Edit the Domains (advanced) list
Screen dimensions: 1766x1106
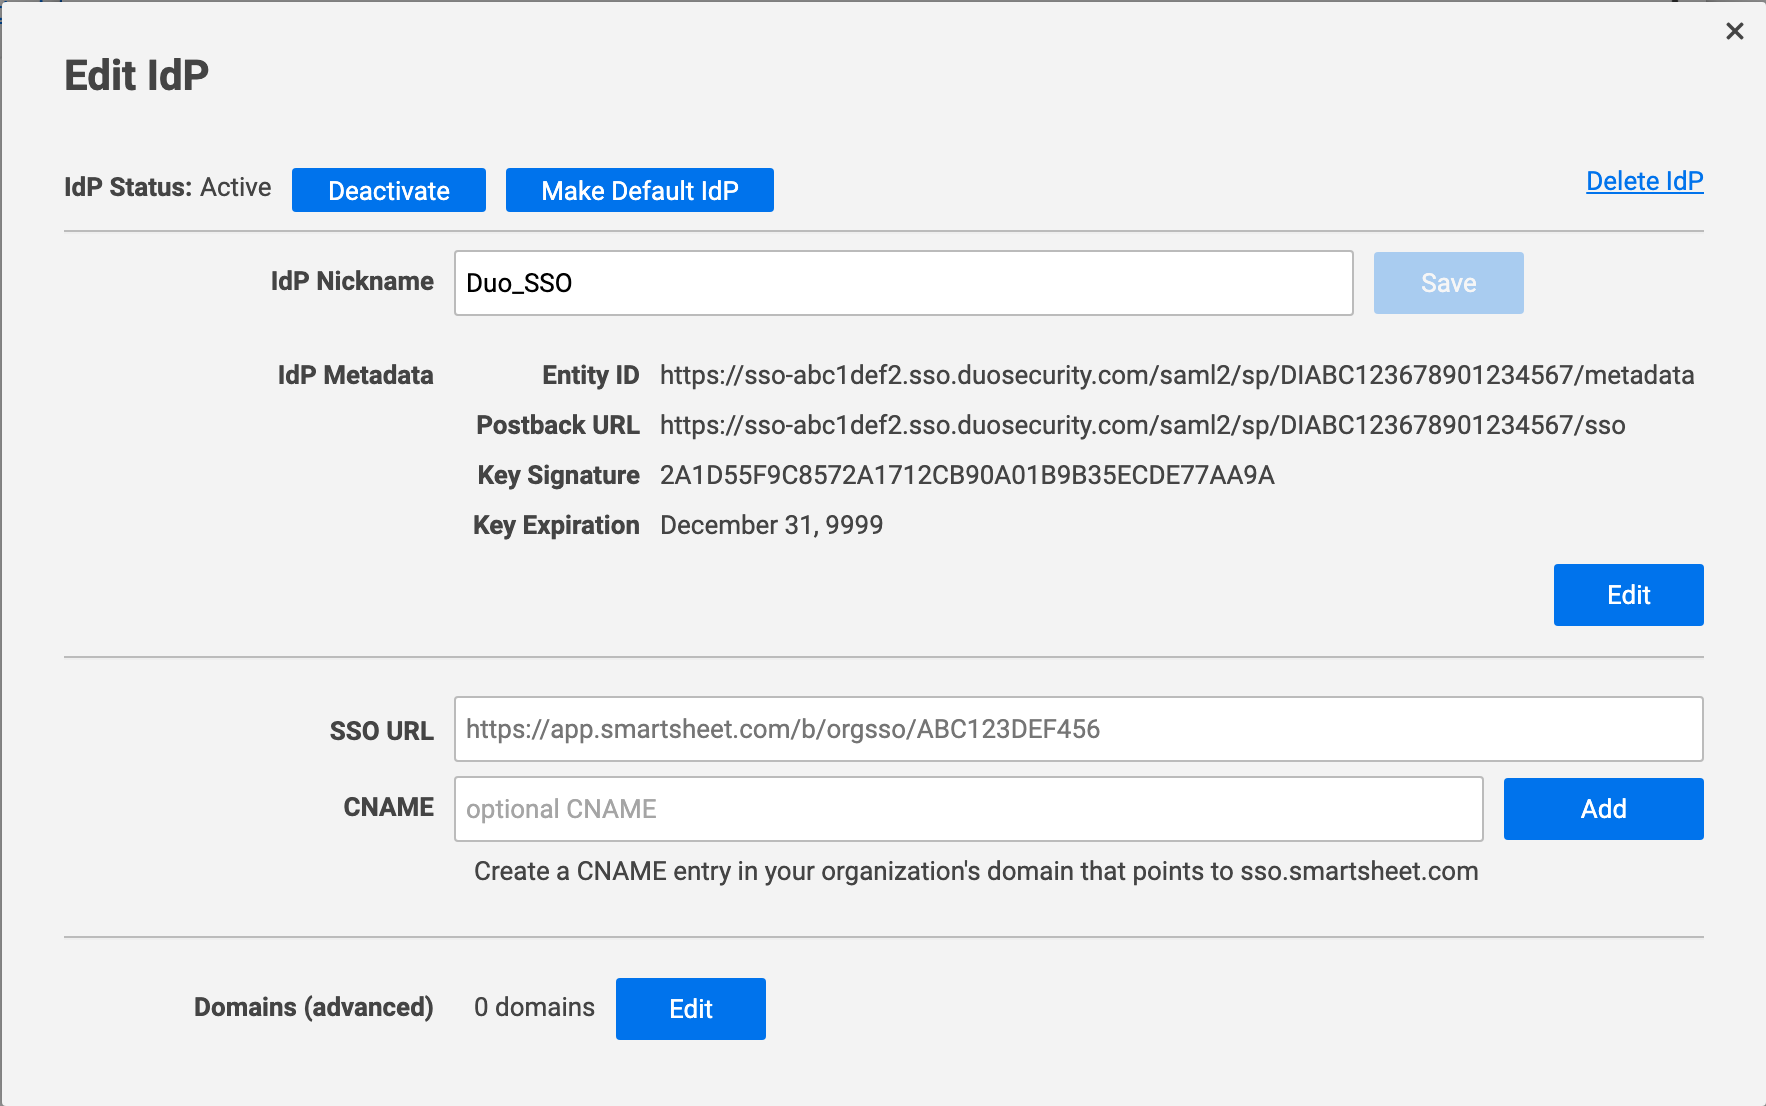(690, 1008)
